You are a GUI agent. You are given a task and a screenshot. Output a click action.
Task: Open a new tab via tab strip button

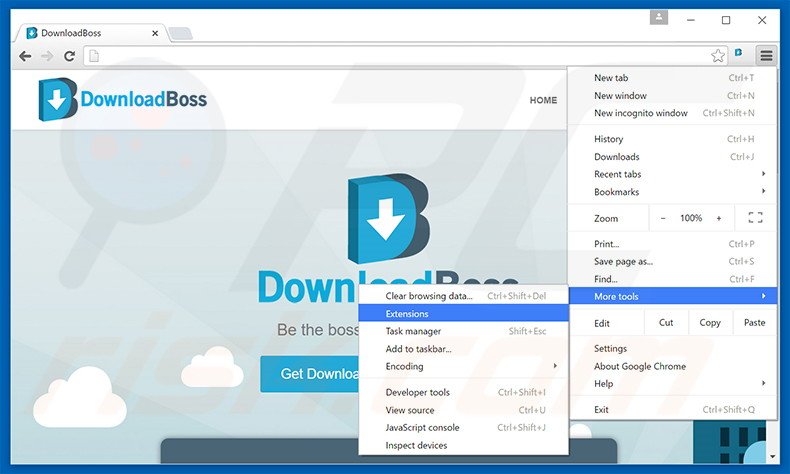click(180, 33)
